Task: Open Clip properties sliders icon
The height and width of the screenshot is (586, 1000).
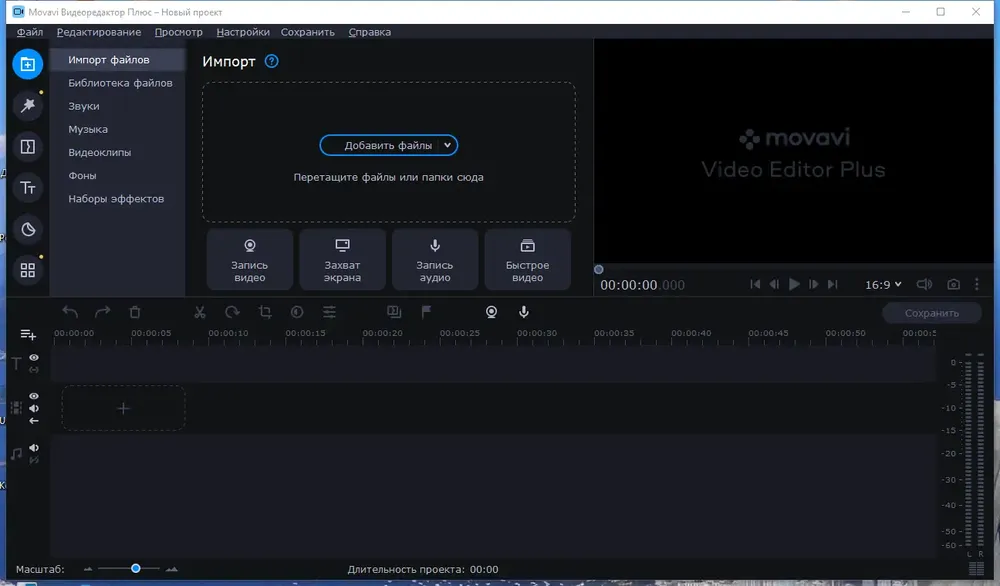Action: pyautogui.click(x=329, y=312)
